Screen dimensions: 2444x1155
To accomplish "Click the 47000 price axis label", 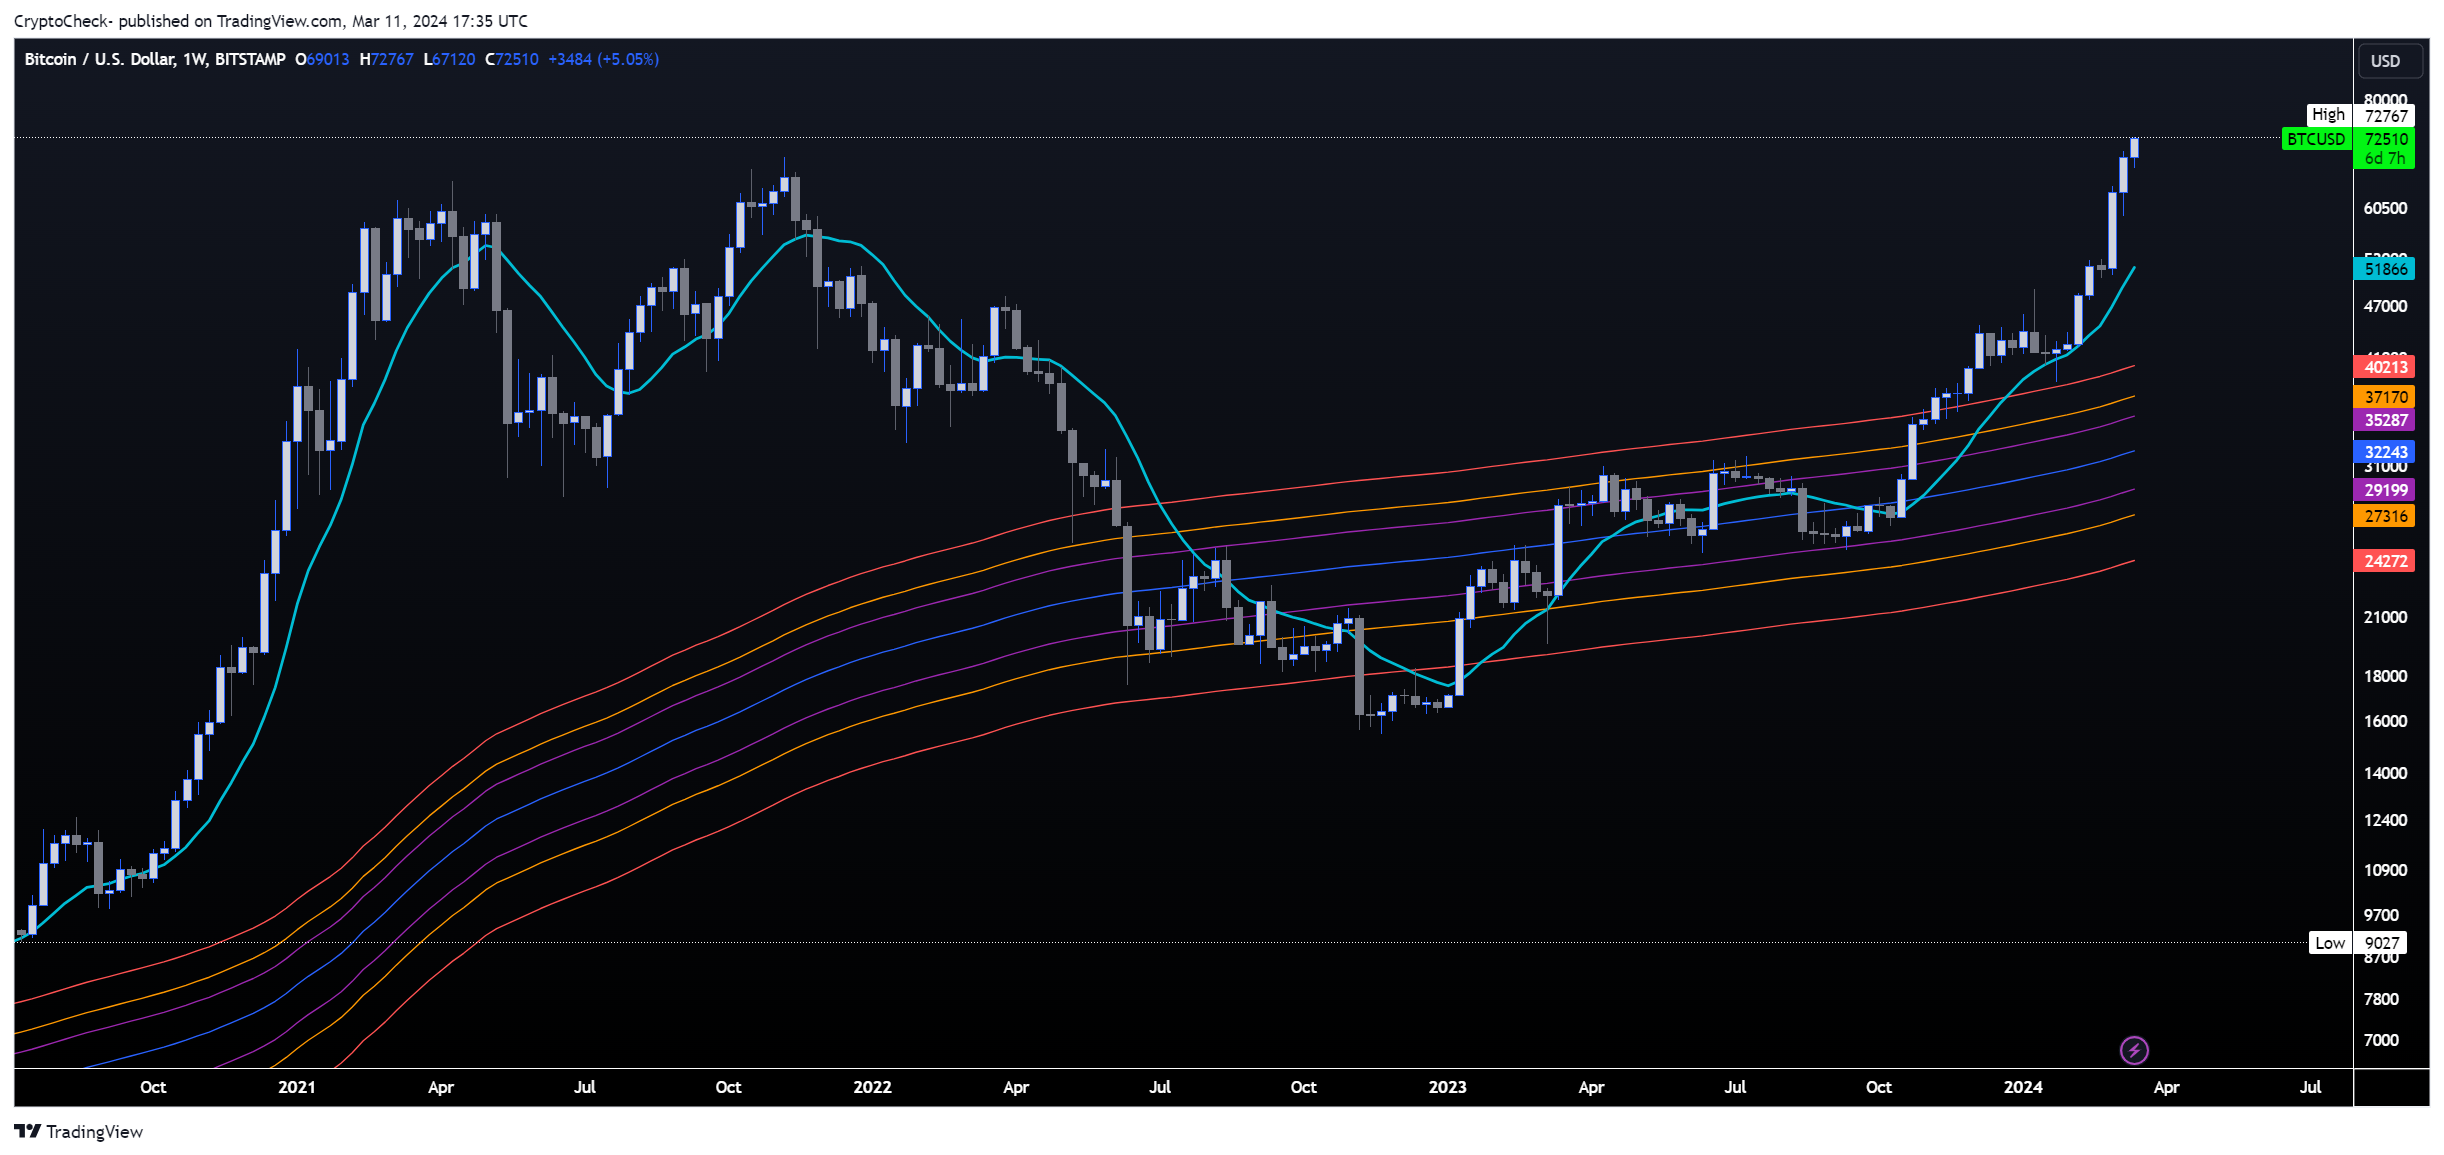I will [2385, 306].
